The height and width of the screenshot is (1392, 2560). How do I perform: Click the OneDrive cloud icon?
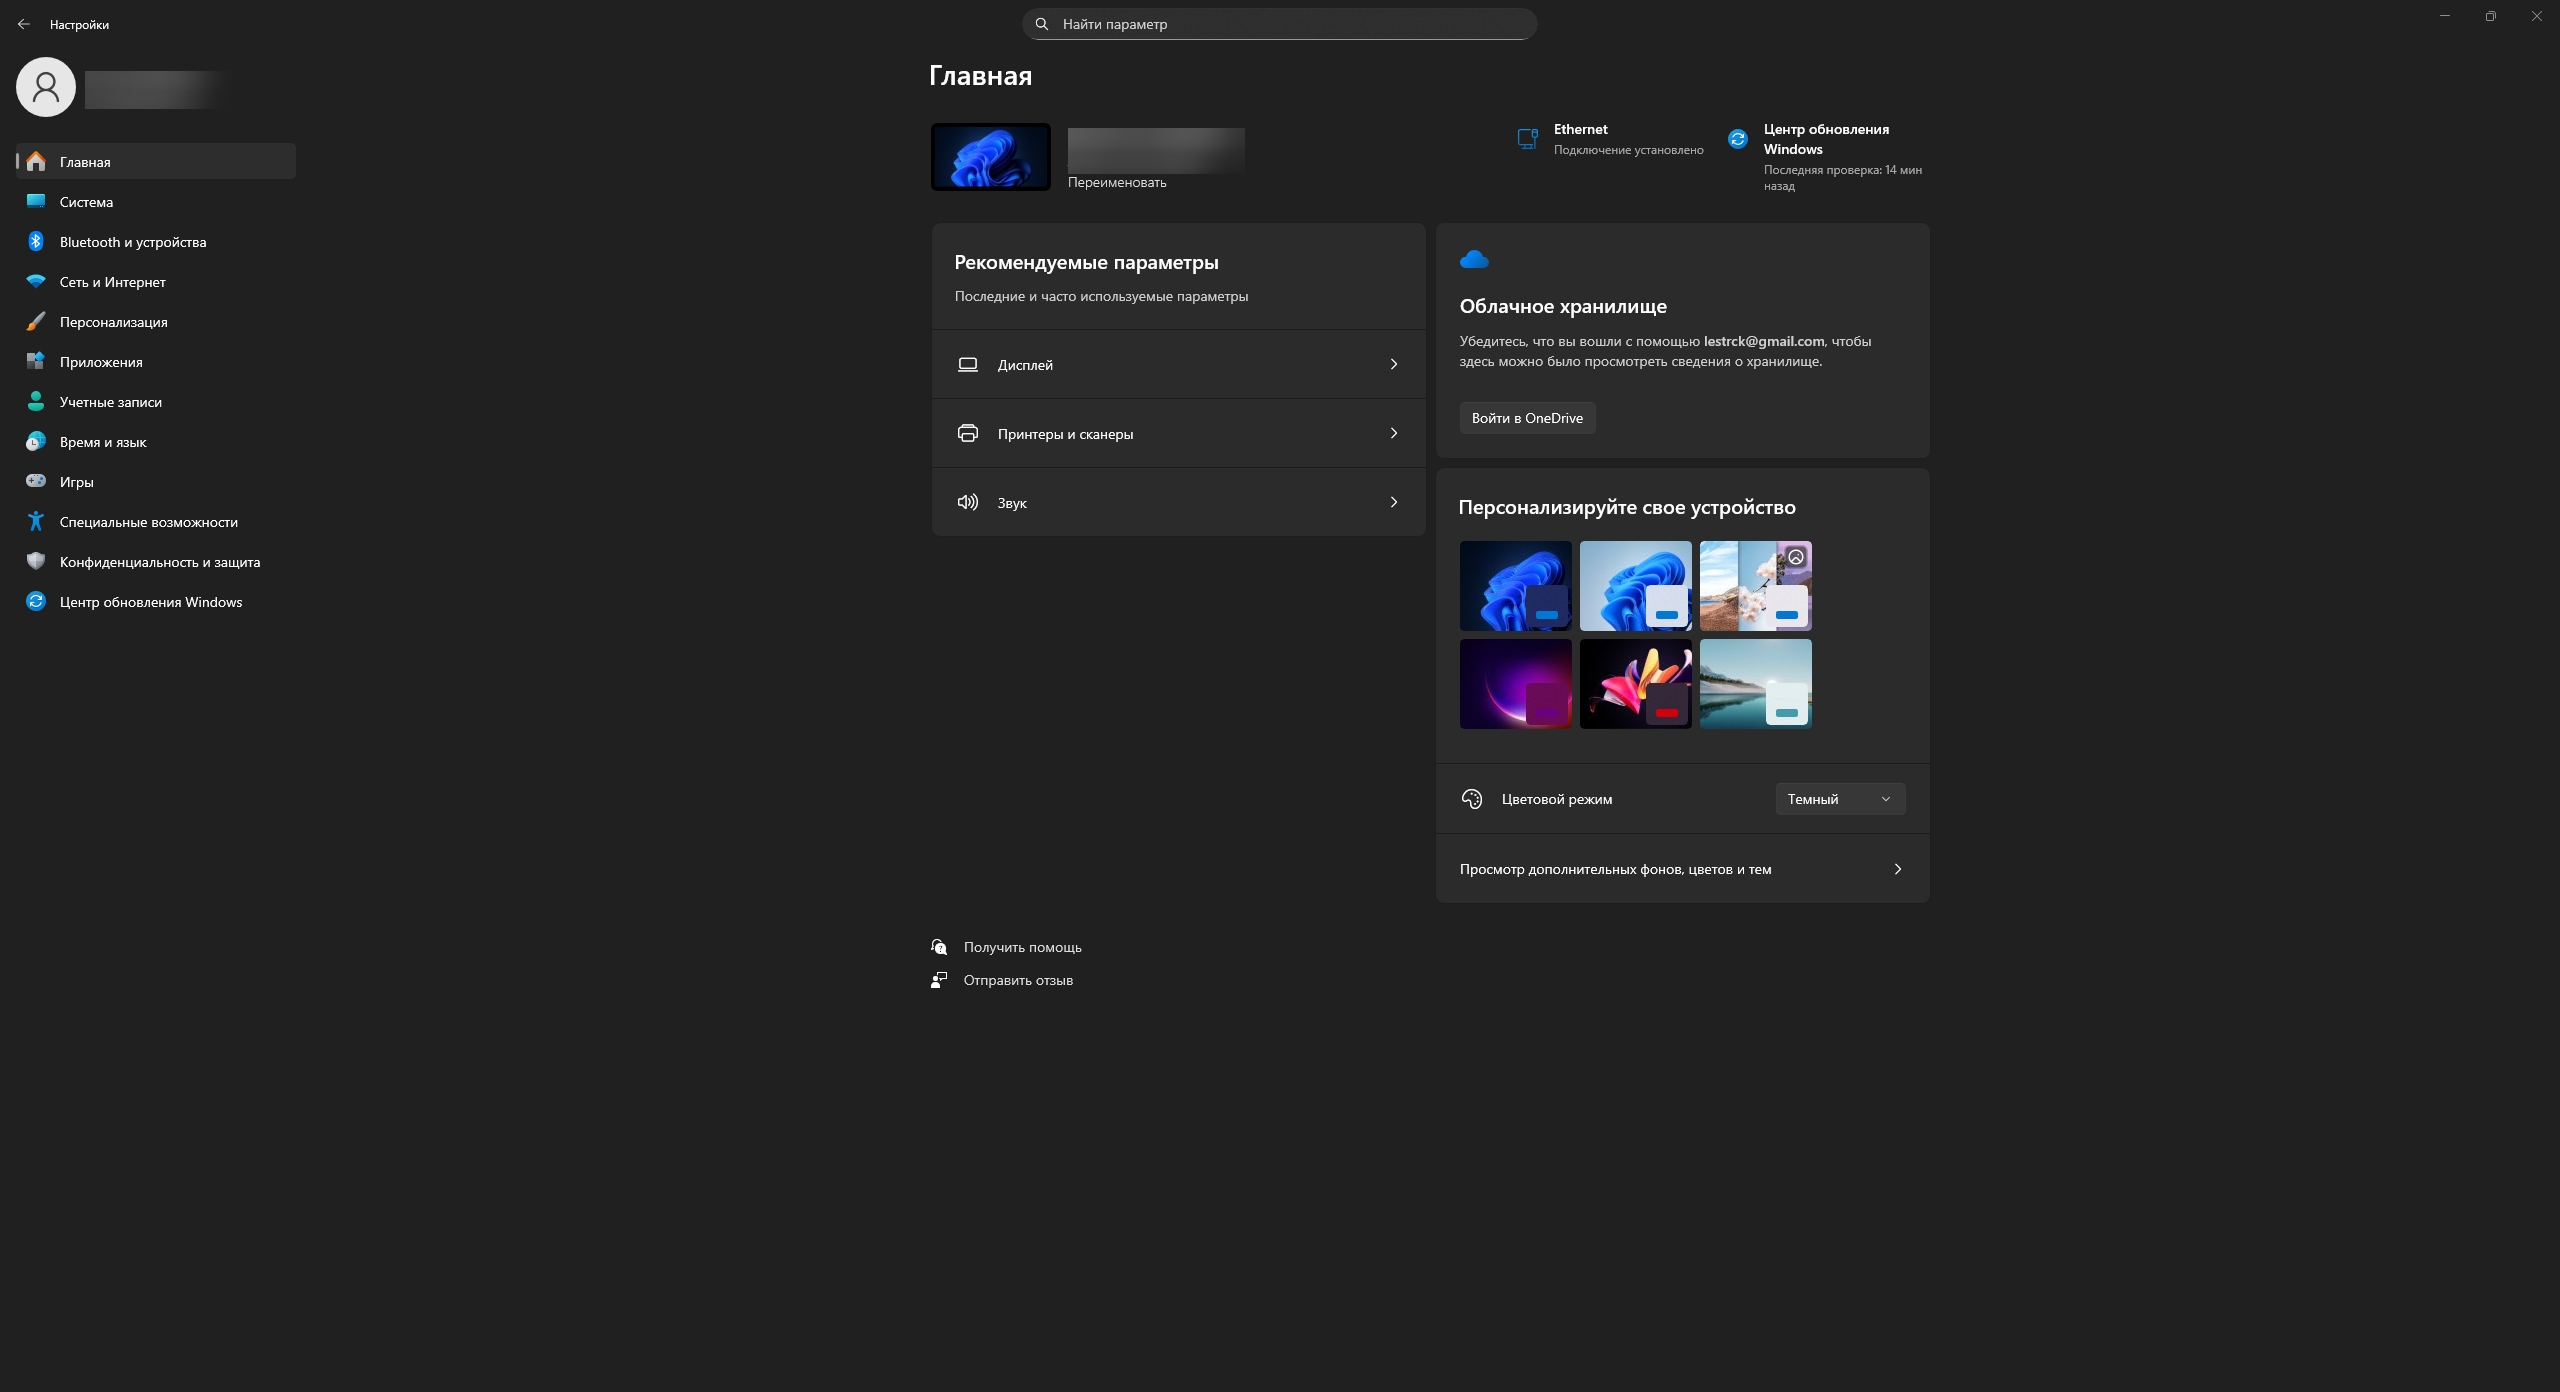(x=1474, y=260)
